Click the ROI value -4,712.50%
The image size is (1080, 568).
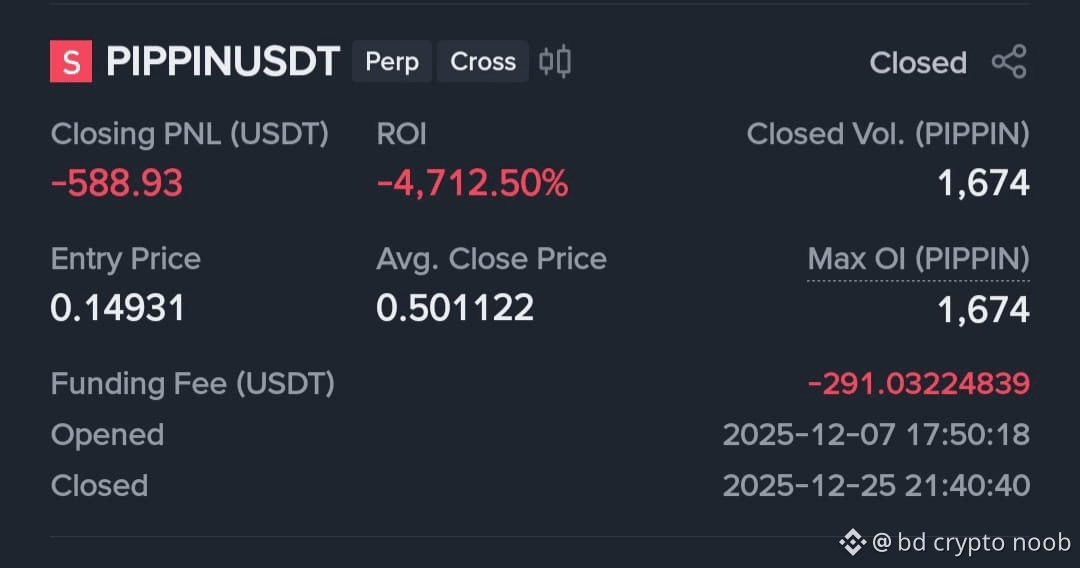[472, 183]
